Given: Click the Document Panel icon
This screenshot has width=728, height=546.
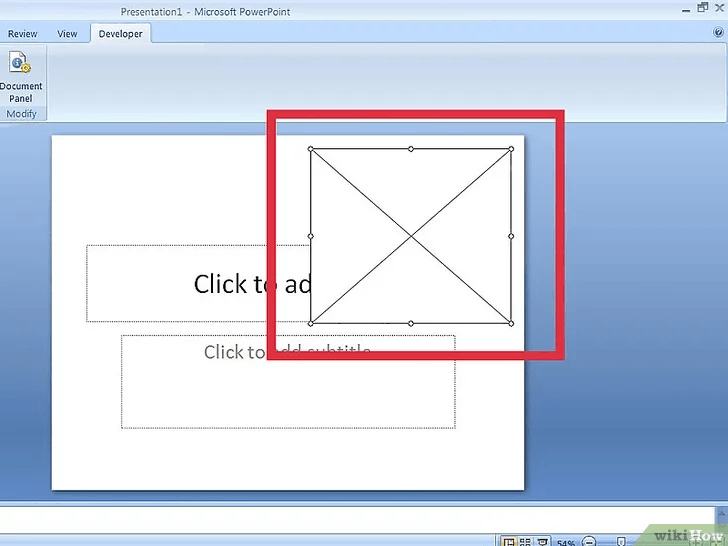Looking at the screenshot, I should (x=20, y=65).
